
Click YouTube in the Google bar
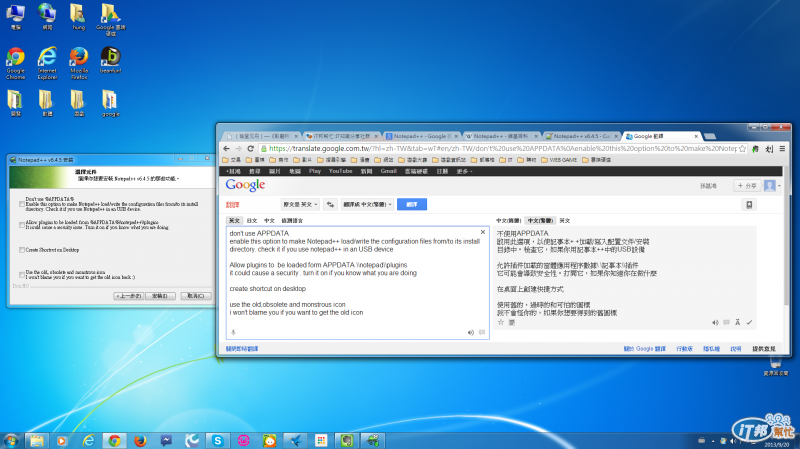340,171
